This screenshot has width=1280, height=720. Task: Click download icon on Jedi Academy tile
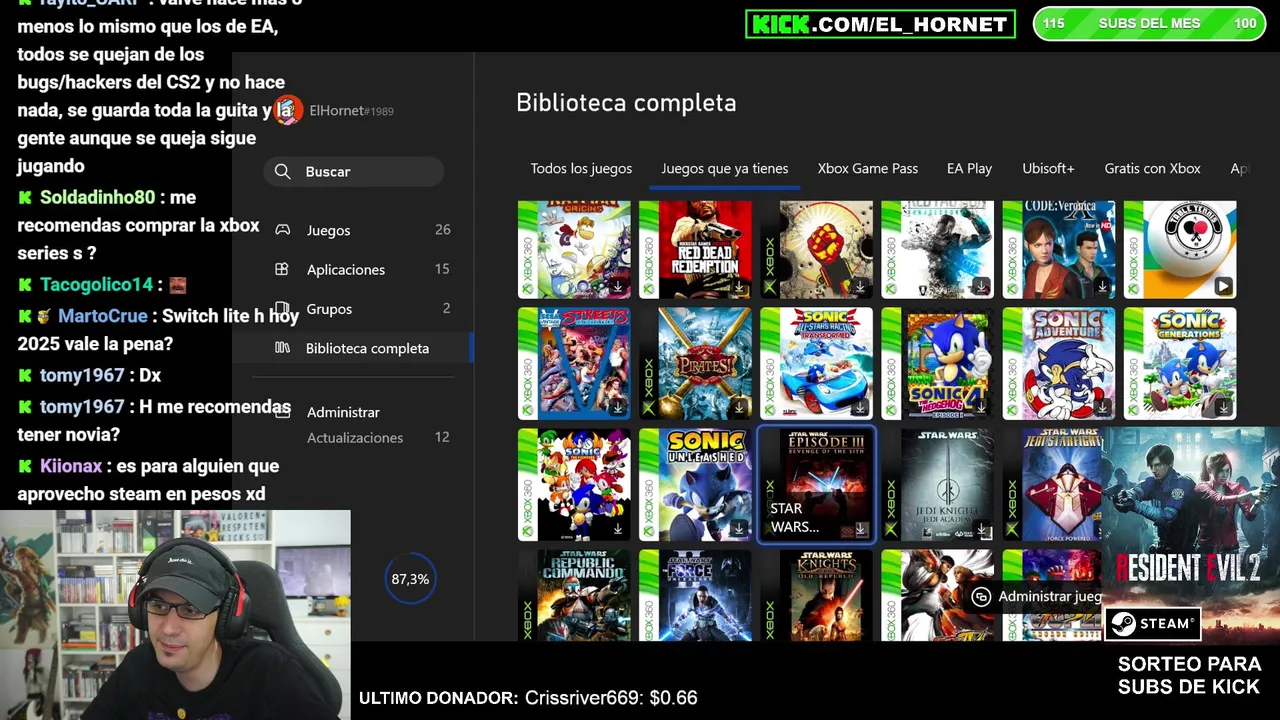click(981, 529)
